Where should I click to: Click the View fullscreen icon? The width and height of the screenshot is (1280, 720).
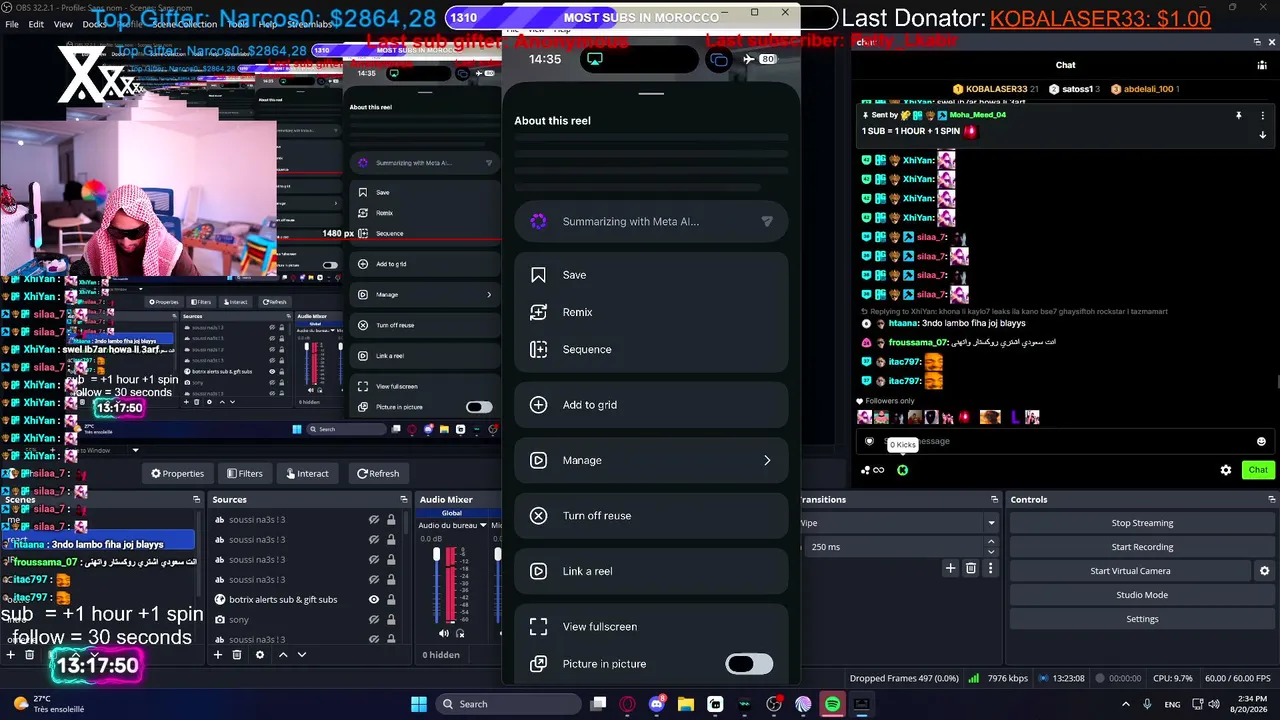(538, 627)
